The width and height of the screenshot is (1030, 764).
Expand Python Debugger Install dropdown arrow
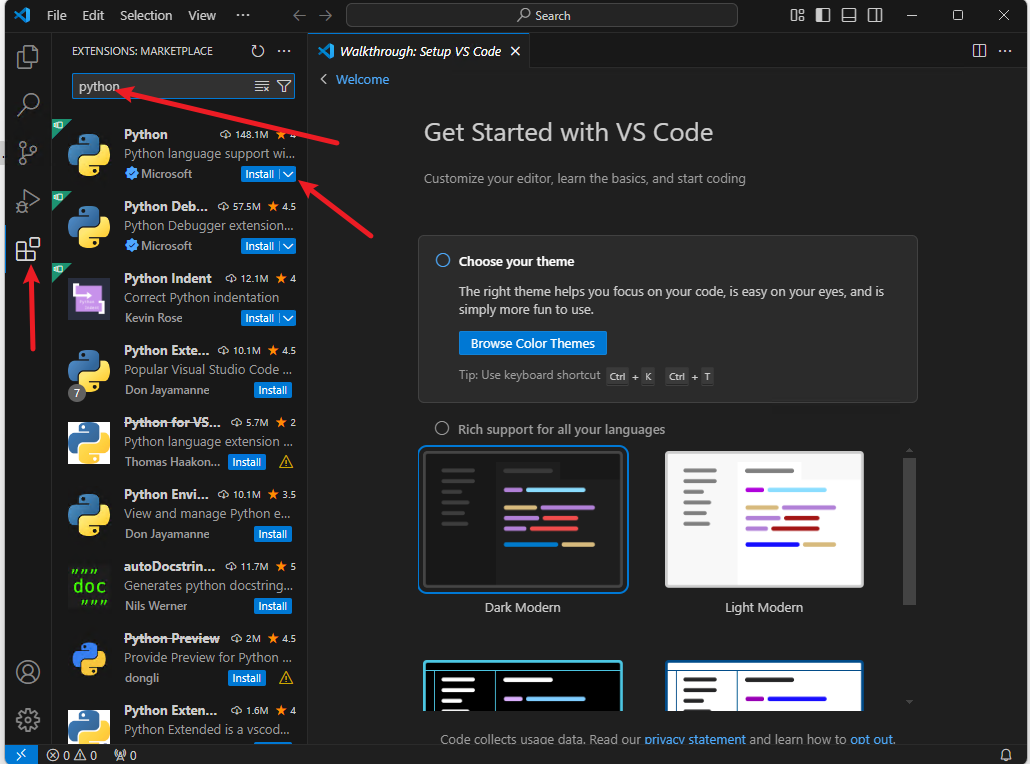[288, 246]
